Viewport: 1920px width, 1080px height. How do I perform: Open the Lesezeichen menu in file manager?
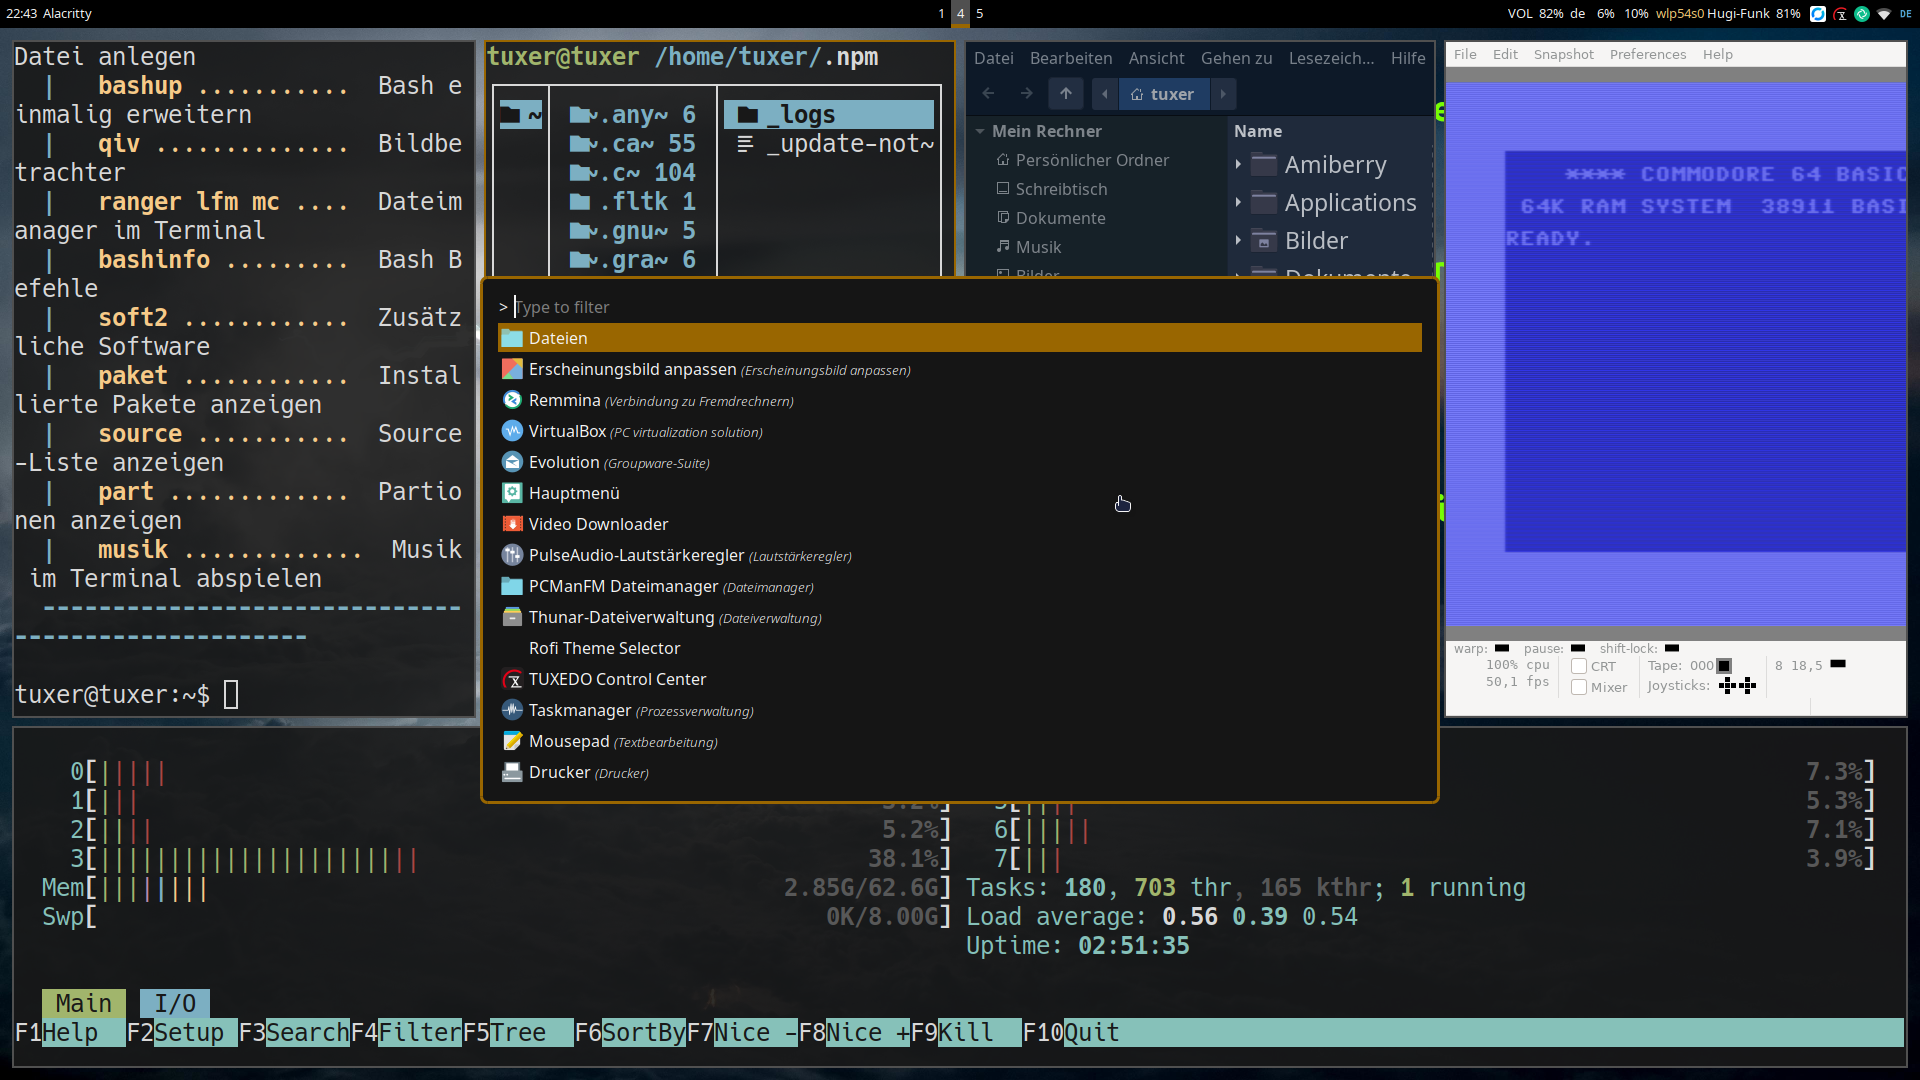point(1331,58)
